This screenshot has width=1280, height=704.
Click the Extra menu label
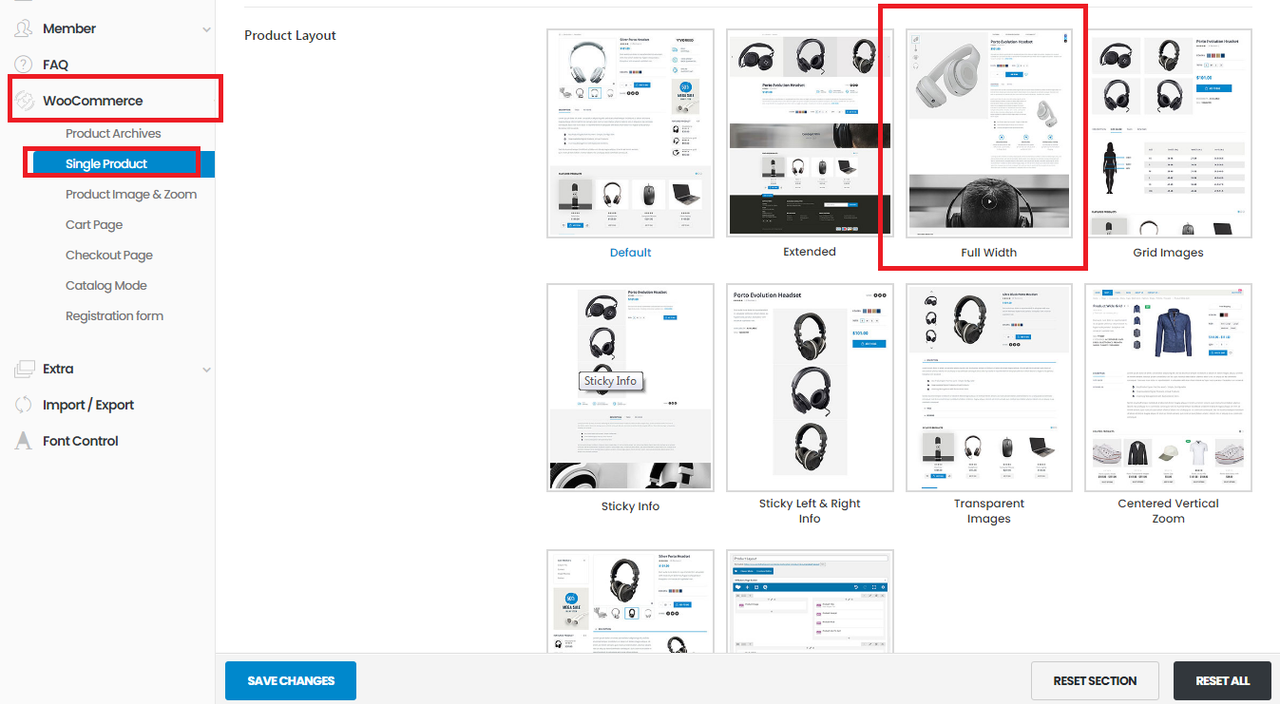coord(58,369)
